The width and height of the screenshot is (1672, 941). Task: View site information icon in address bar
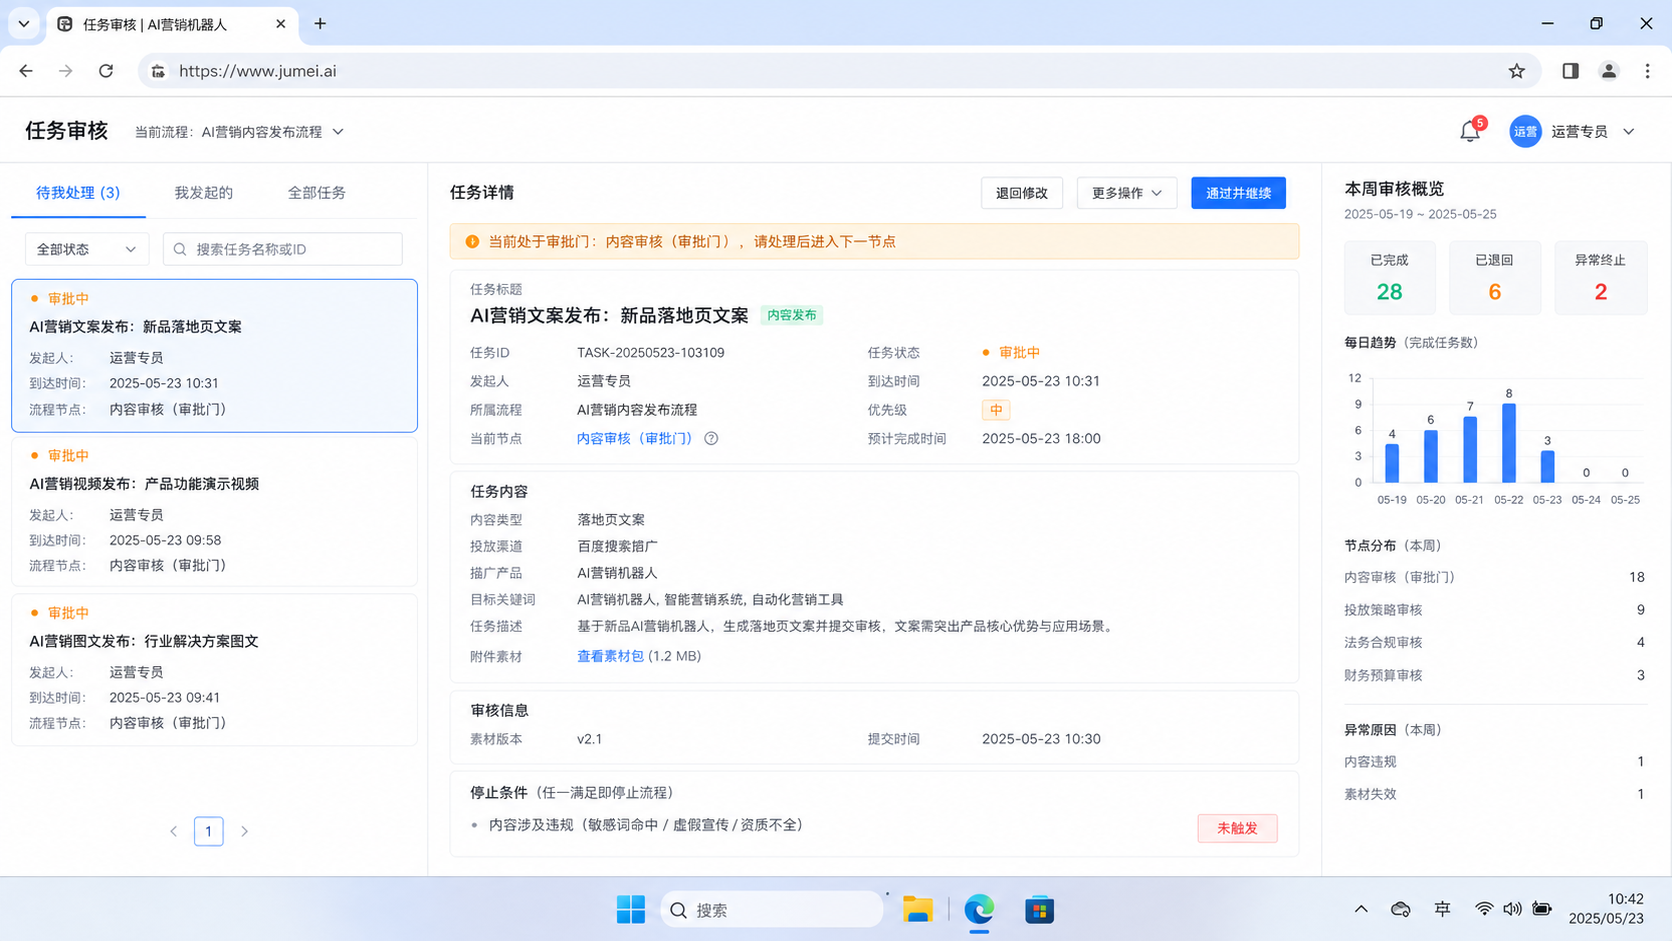coord(158,71)
